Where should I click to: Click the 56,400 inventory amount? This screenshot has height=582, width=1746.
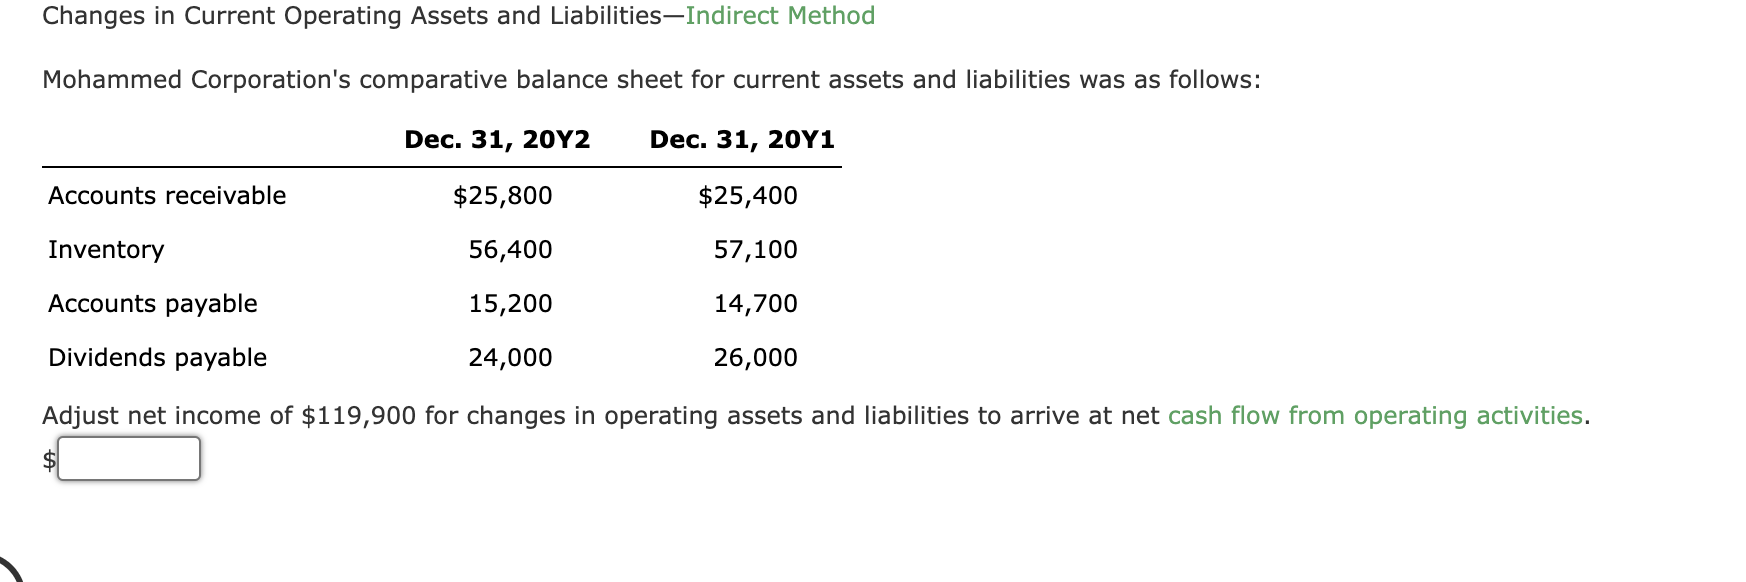pyautogui.click(x=510, y=249)
